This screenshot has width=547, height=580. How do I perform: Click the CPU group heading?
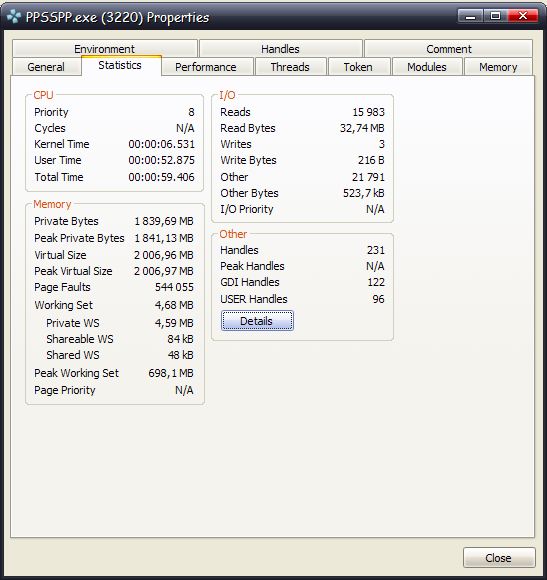[x=43, y=95]
